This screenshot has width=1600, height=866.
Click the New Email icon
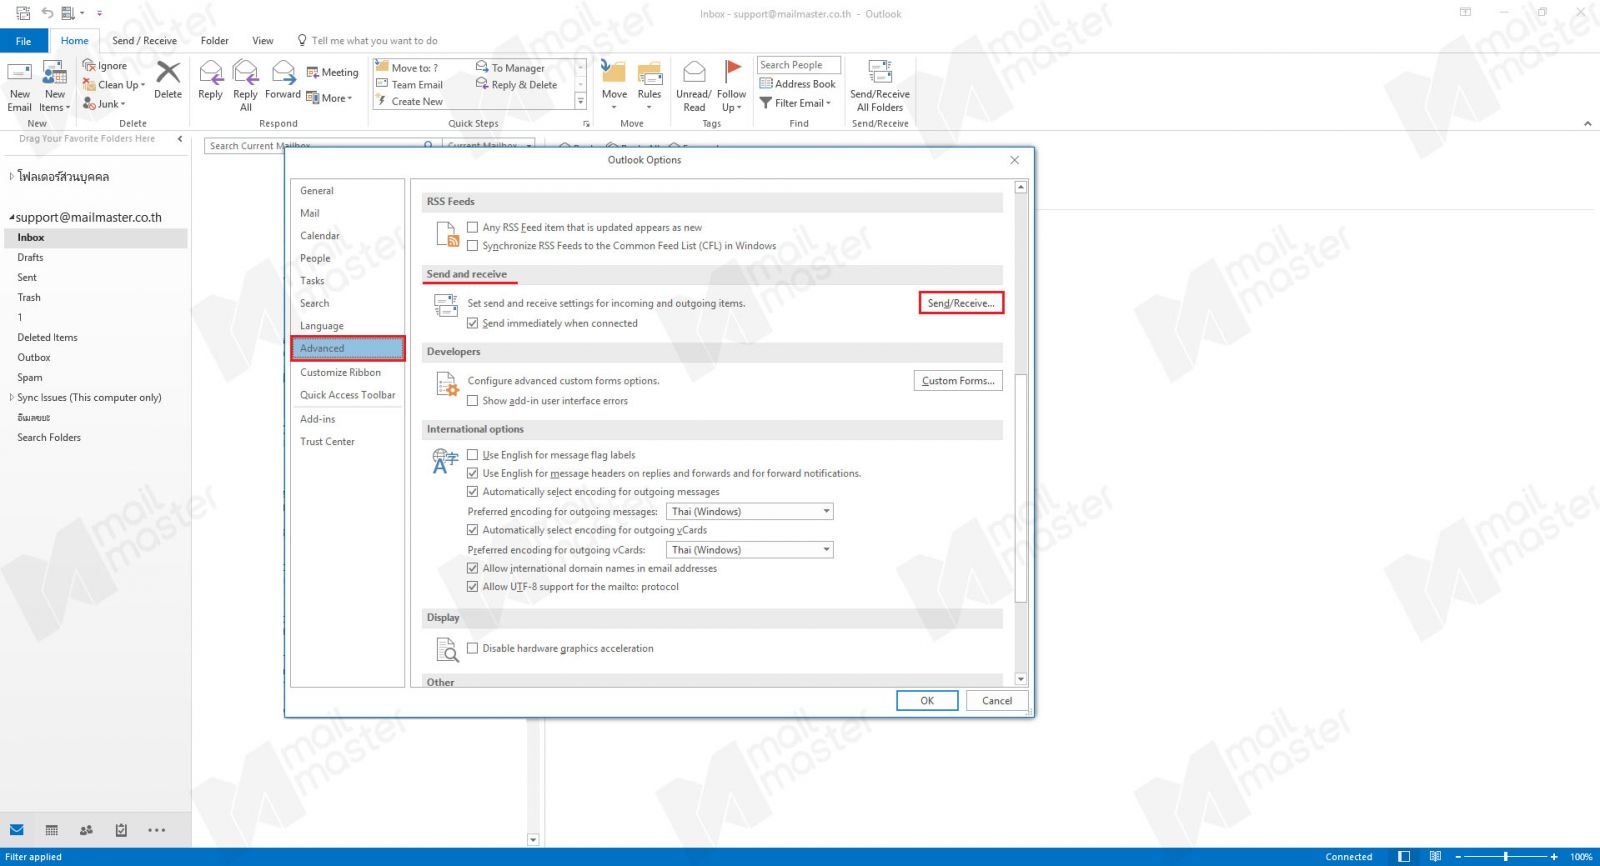click(x=20, y=74)
